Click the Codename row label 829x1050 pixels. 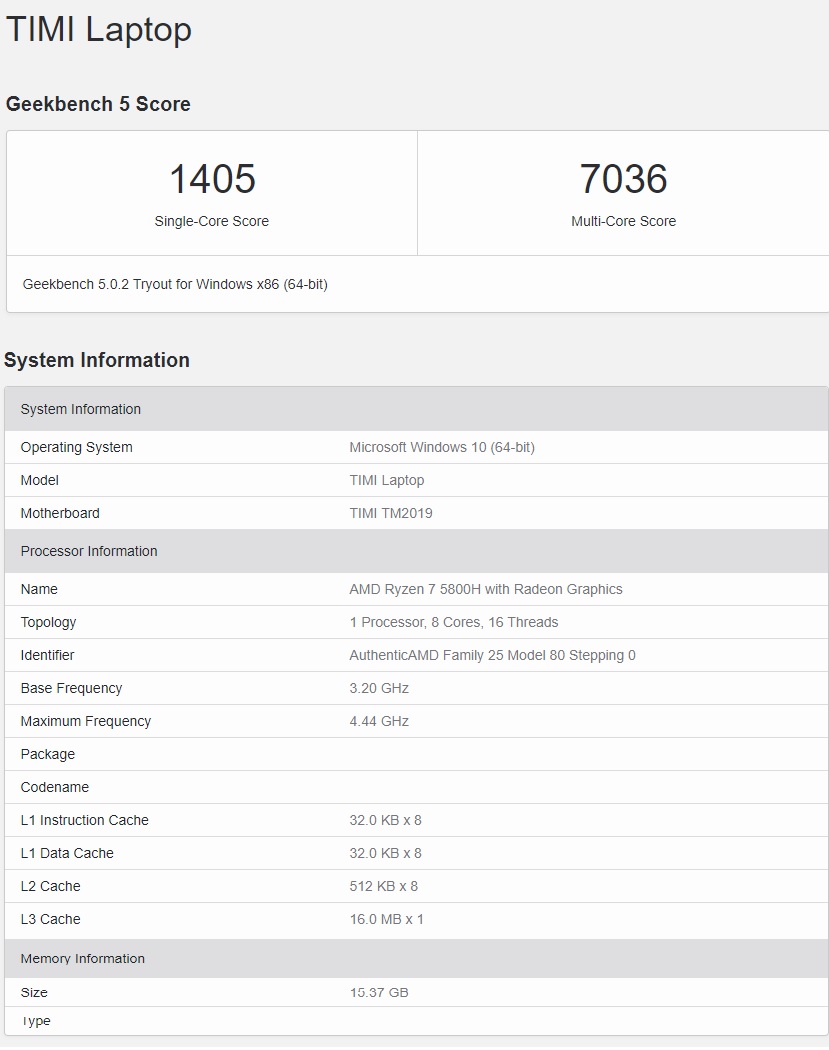click(54, 787)
